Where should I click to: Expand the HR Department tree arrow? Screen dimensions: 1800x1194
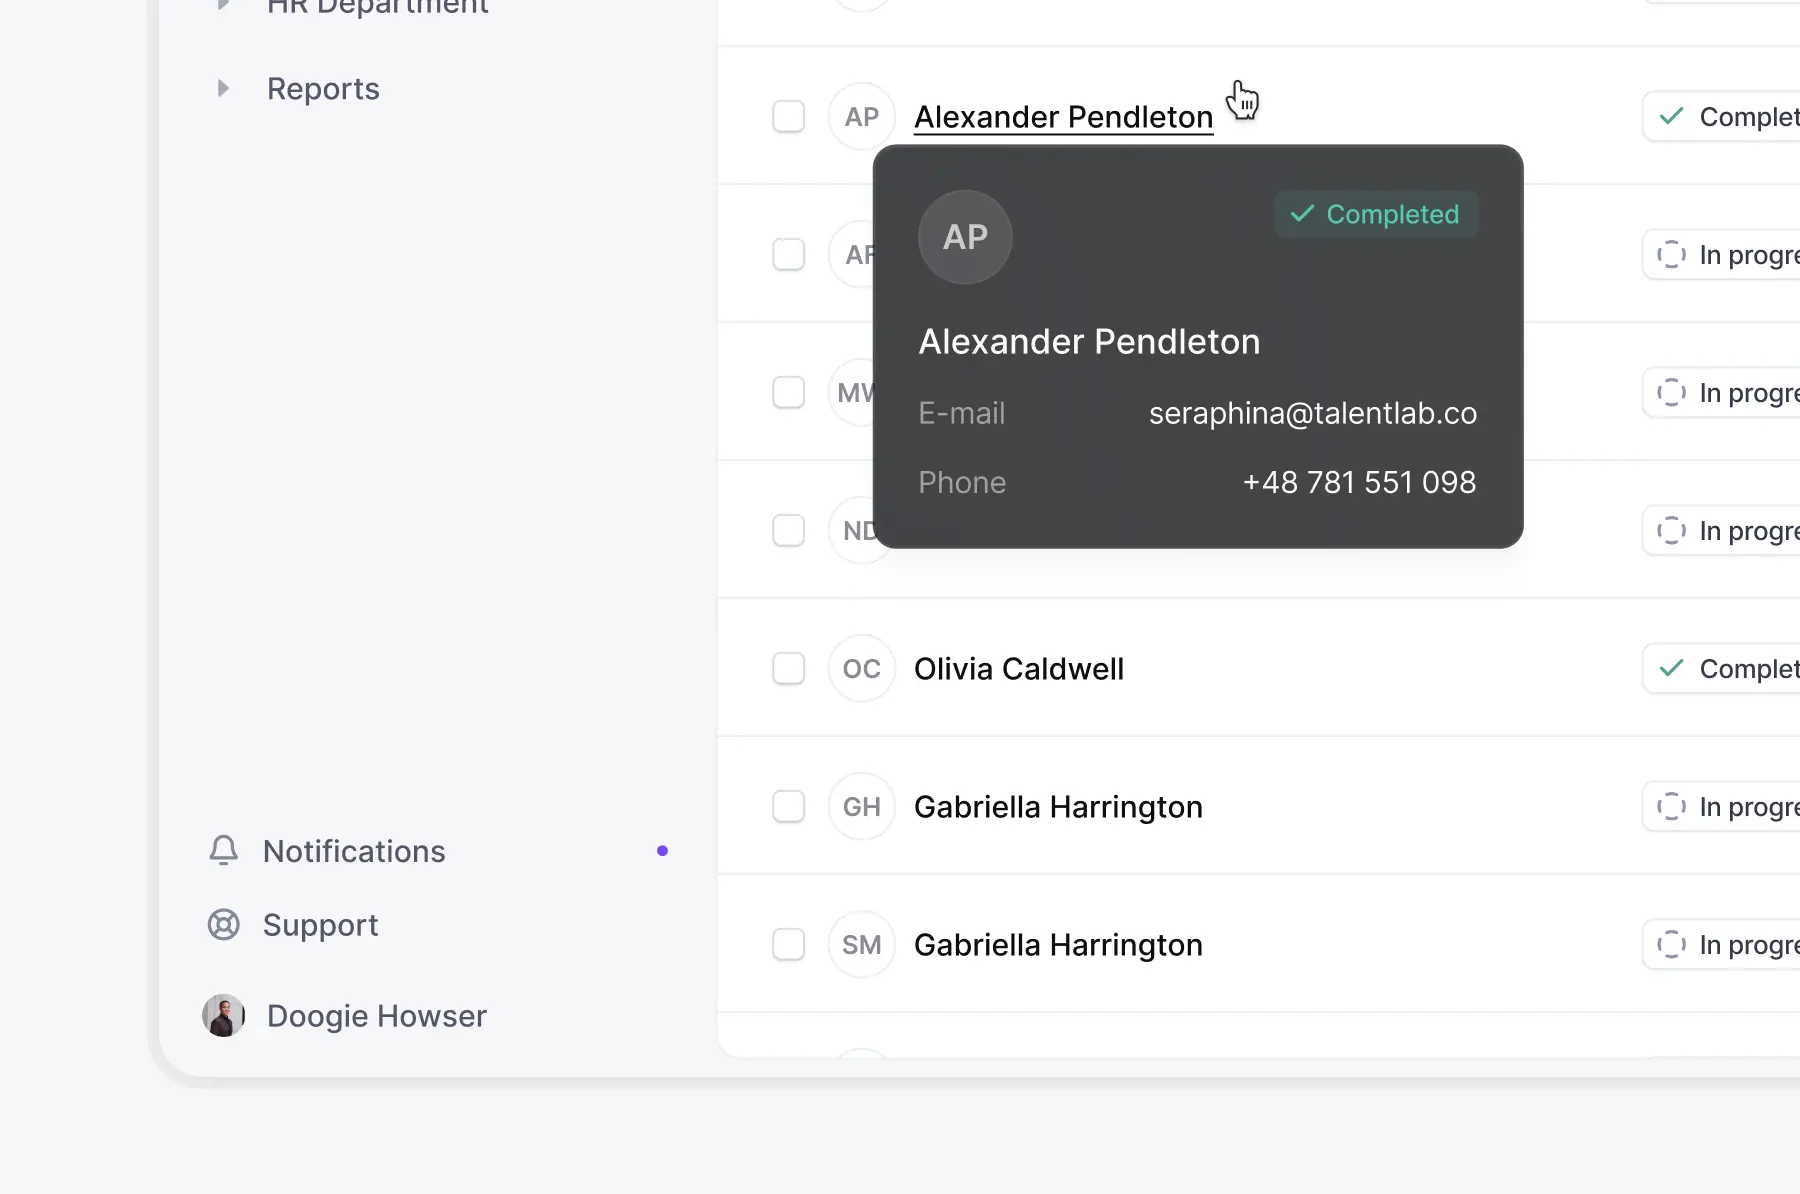(x=223, y=5)
